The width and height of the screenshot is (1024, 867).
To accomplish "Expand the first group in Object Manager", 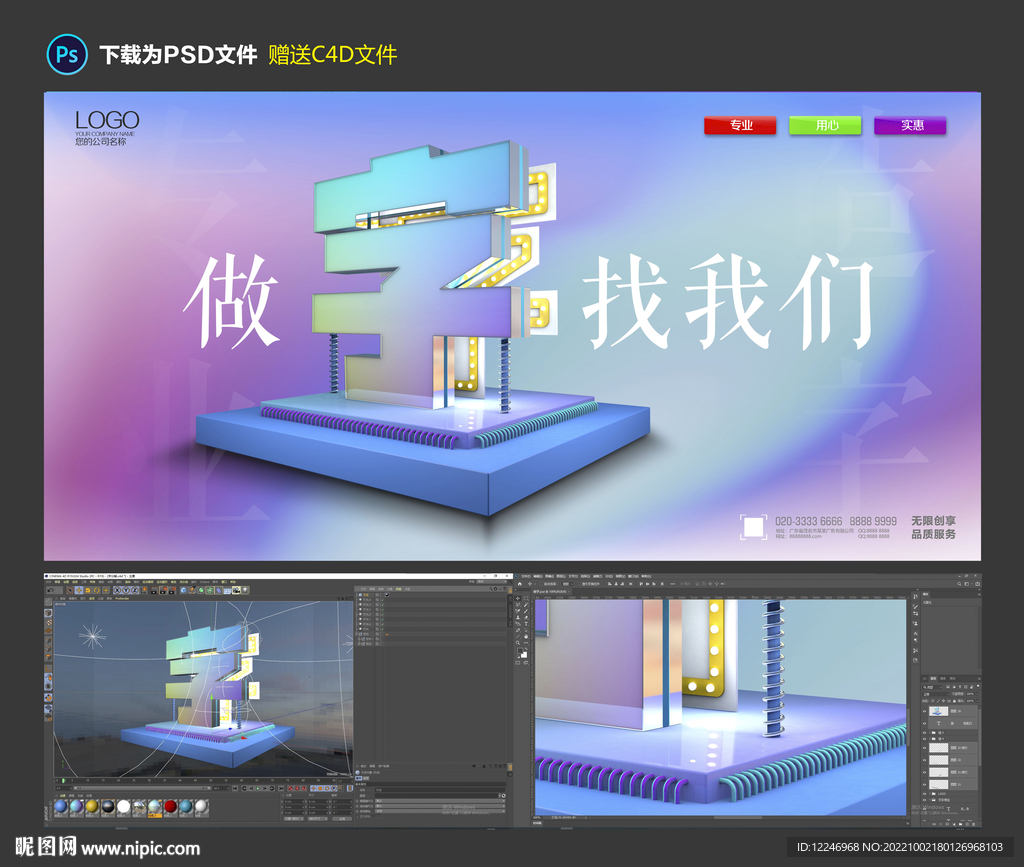I will 357,634.
